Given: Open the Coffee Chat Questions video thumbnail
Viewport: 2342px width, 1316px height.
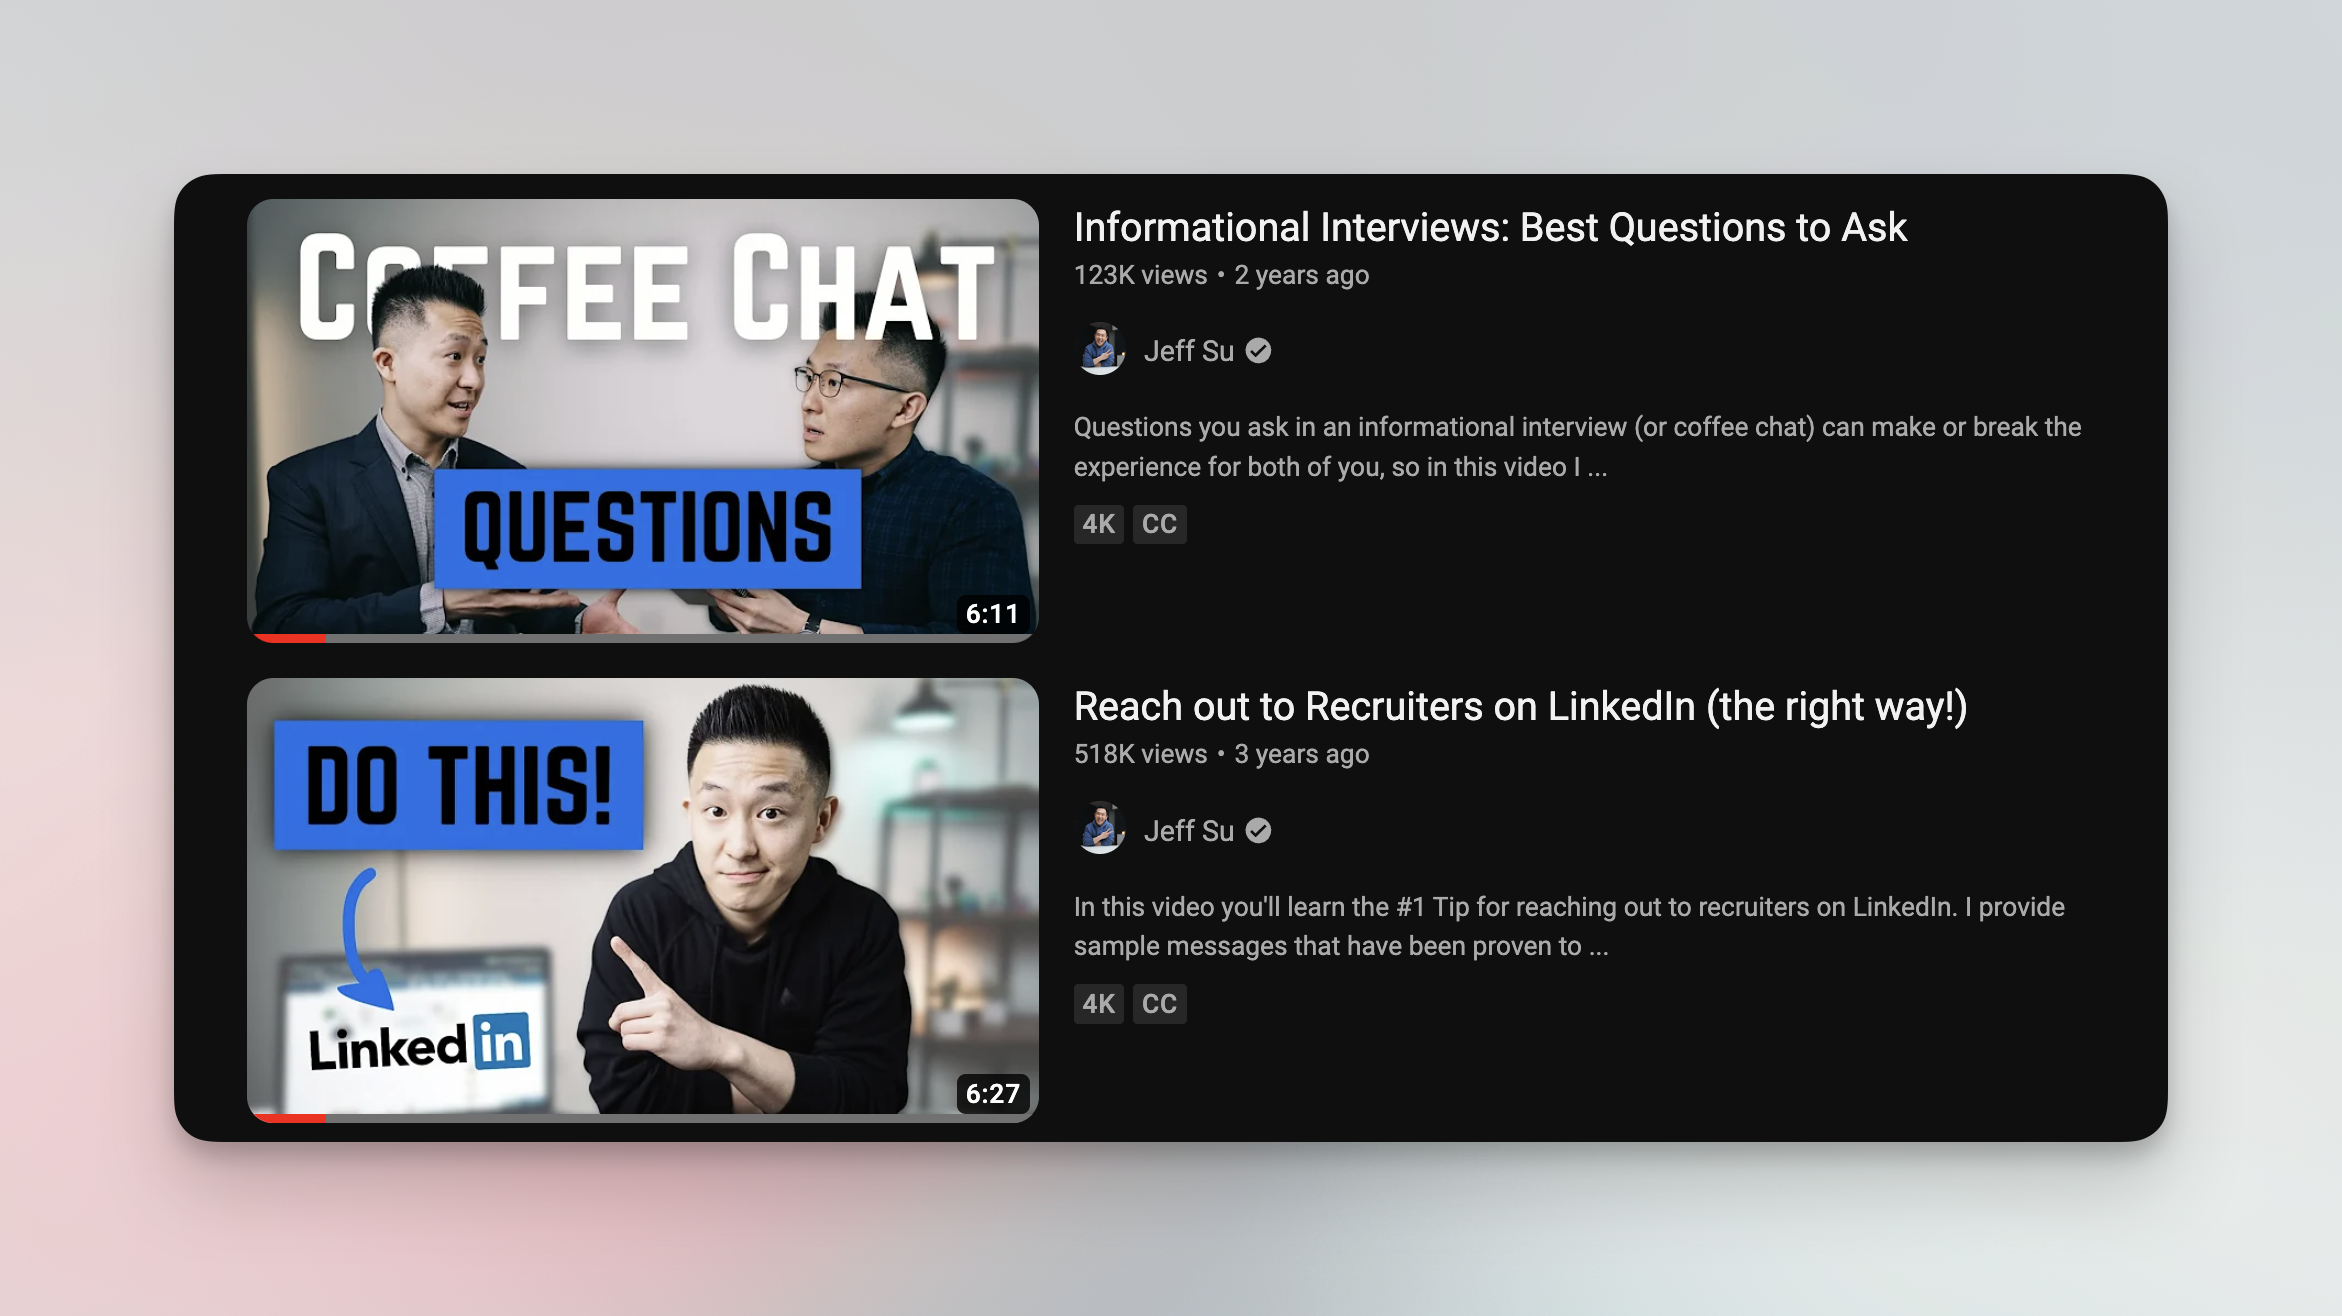Looking at the screenshot, I should [642, 420].
